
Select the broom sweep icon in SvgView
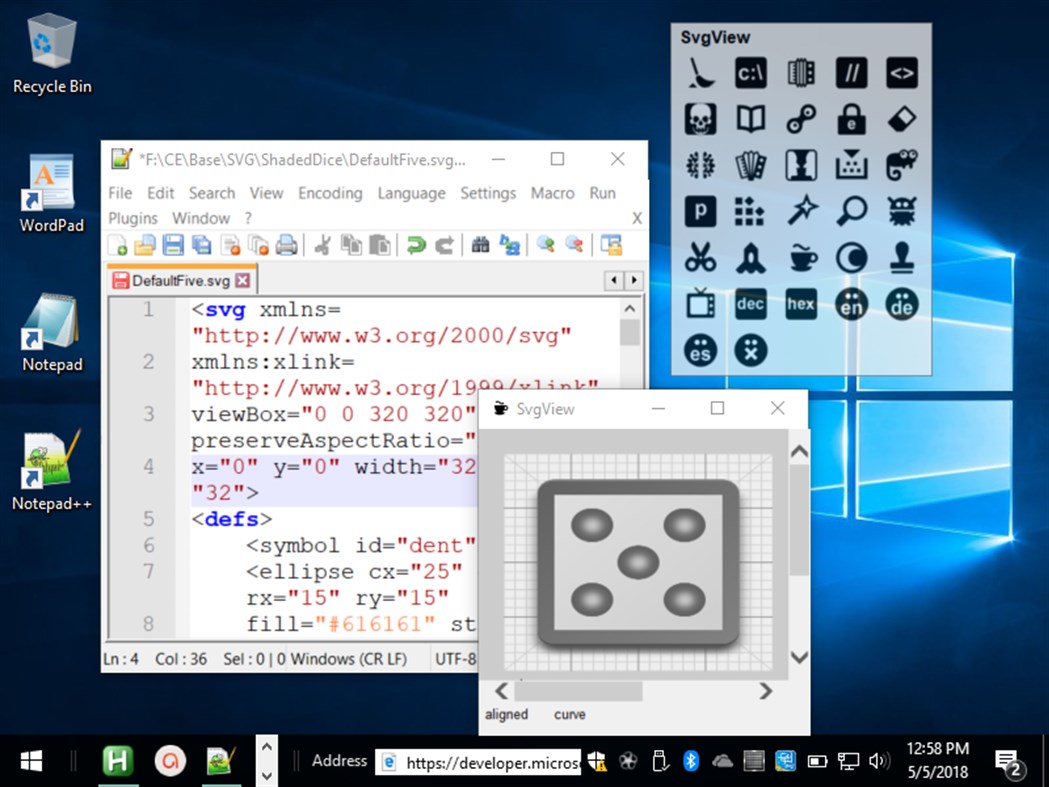pos(700,72)
